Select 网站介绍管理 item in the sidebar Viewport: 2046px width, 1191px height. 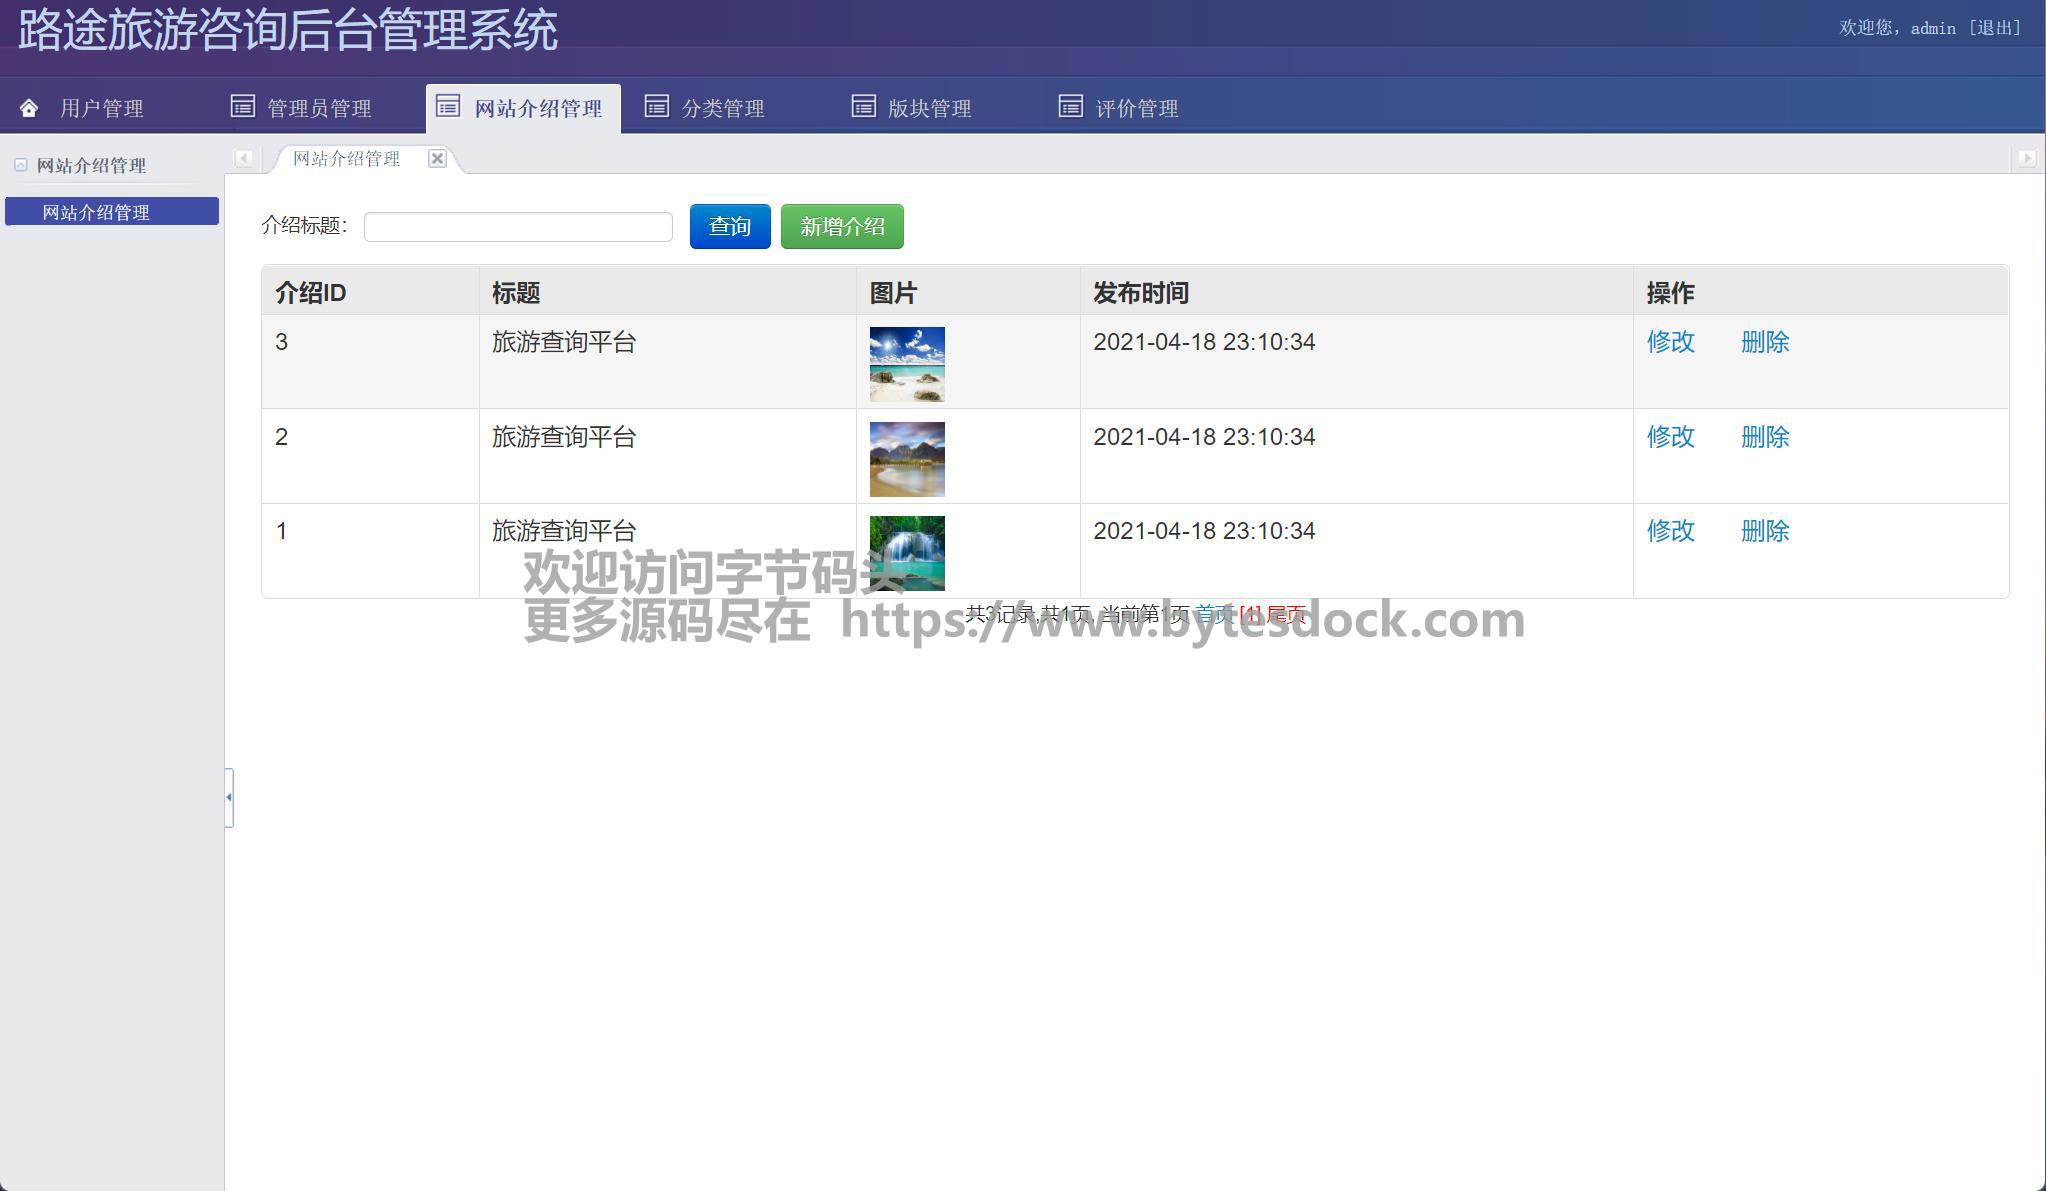111,212
